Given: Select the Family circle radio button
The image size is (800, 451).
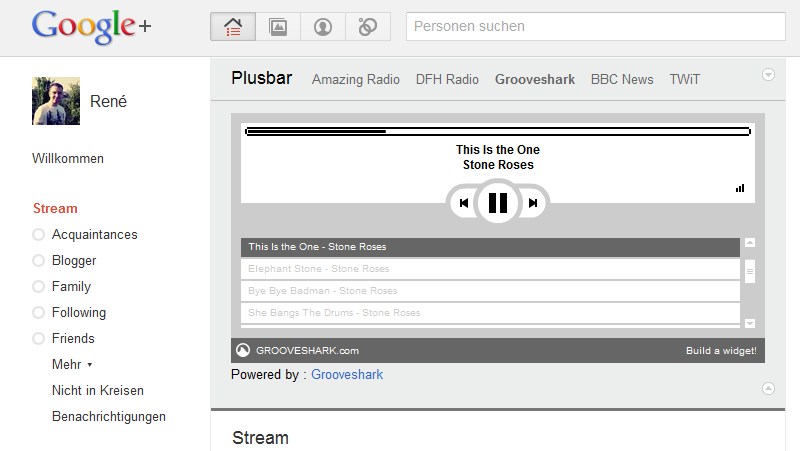Looking at the screenshot, I should (38, 287).
